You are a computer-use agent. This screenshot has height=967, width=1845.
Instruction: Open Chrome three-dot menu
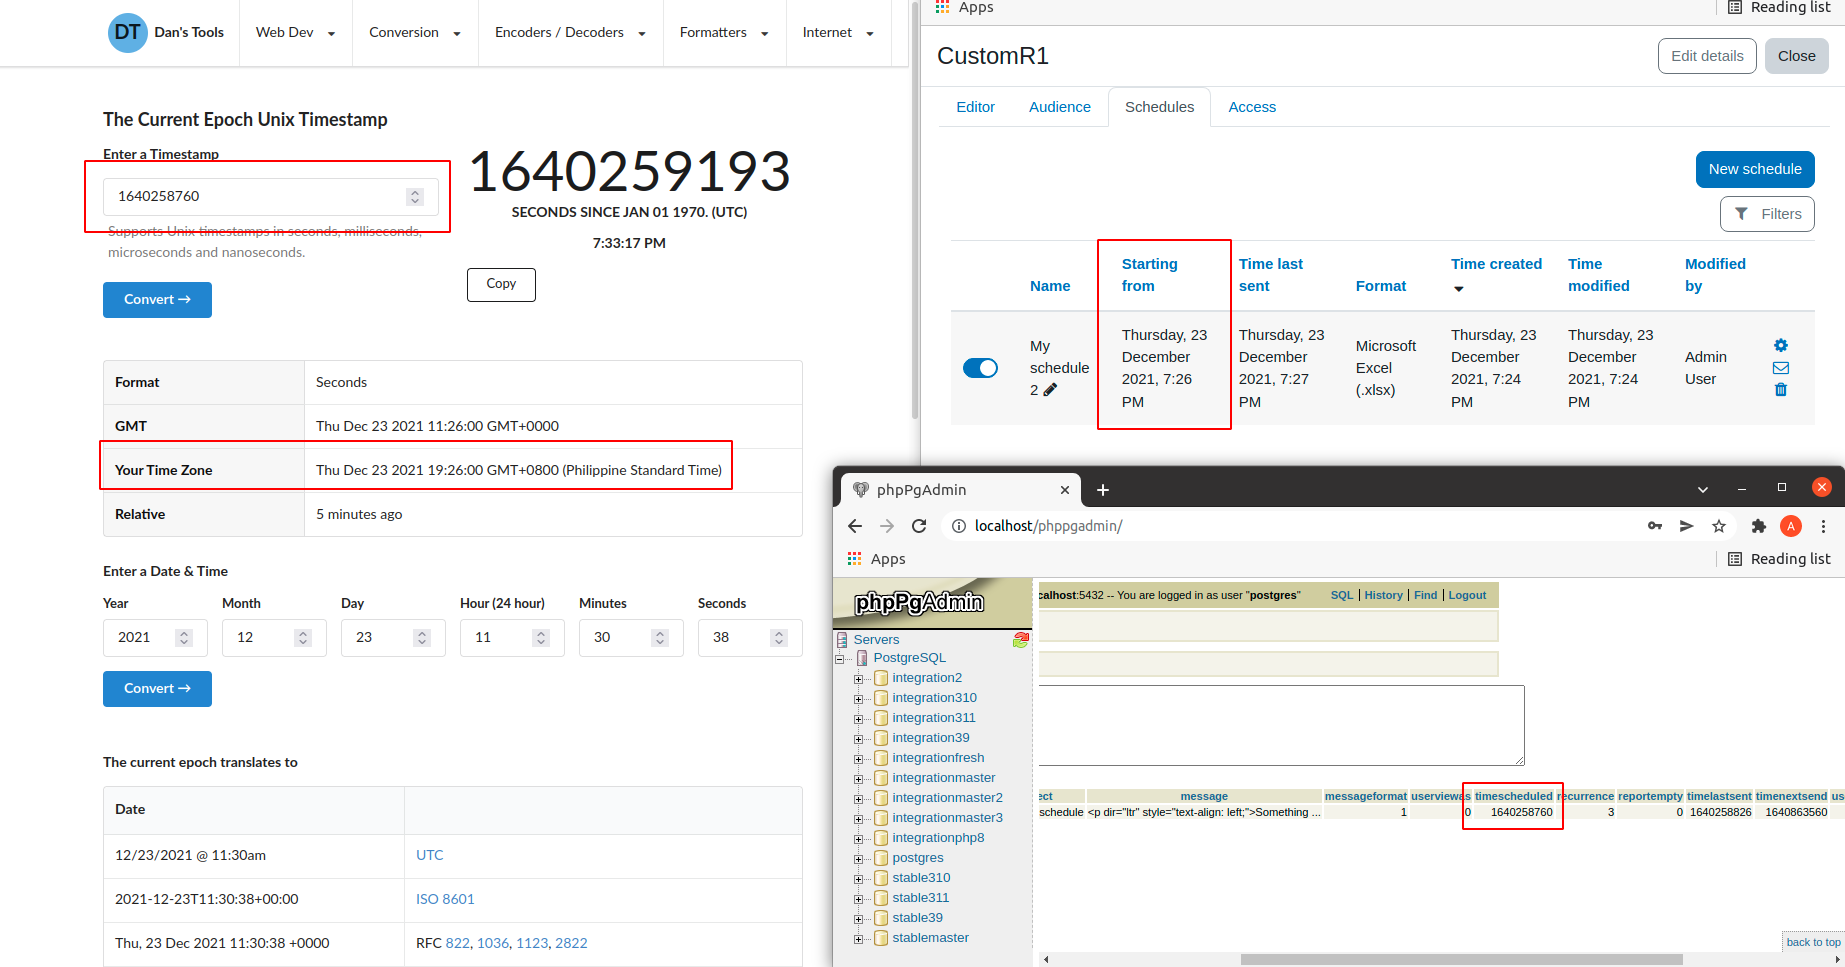coord(1823,526)
